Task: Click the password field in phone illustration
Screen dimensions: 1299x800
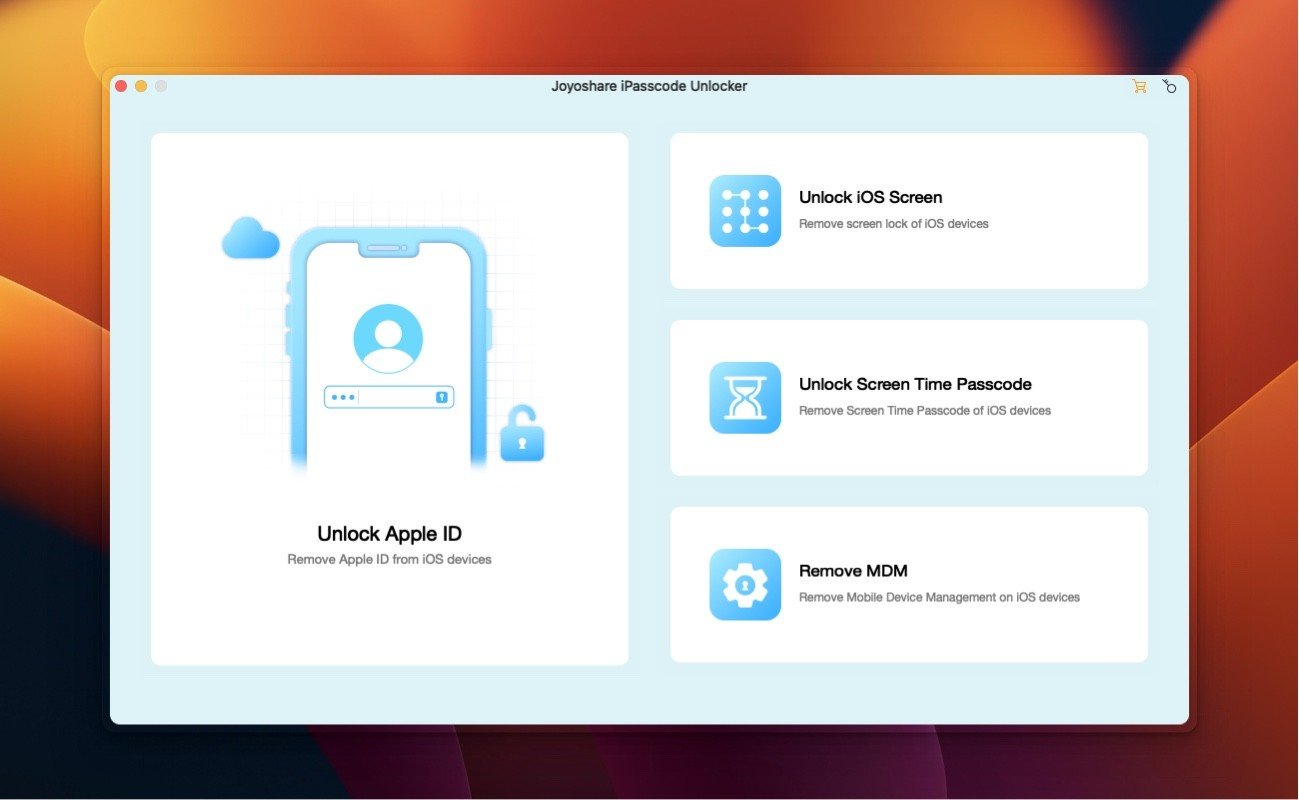Action: pyautogui.click(x=388, y=397)
